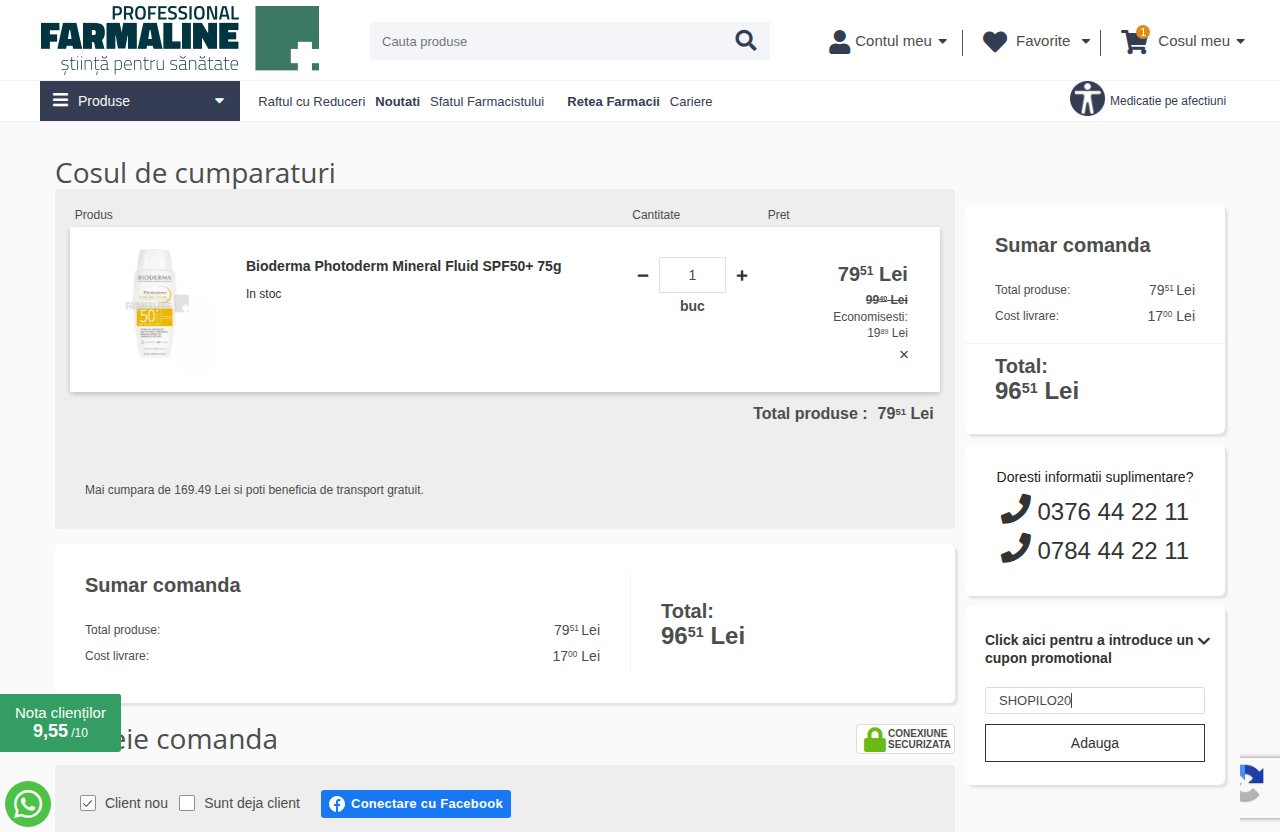
Task: Collapse the promotional coupon chevron
Action: tap(1204, 641)
